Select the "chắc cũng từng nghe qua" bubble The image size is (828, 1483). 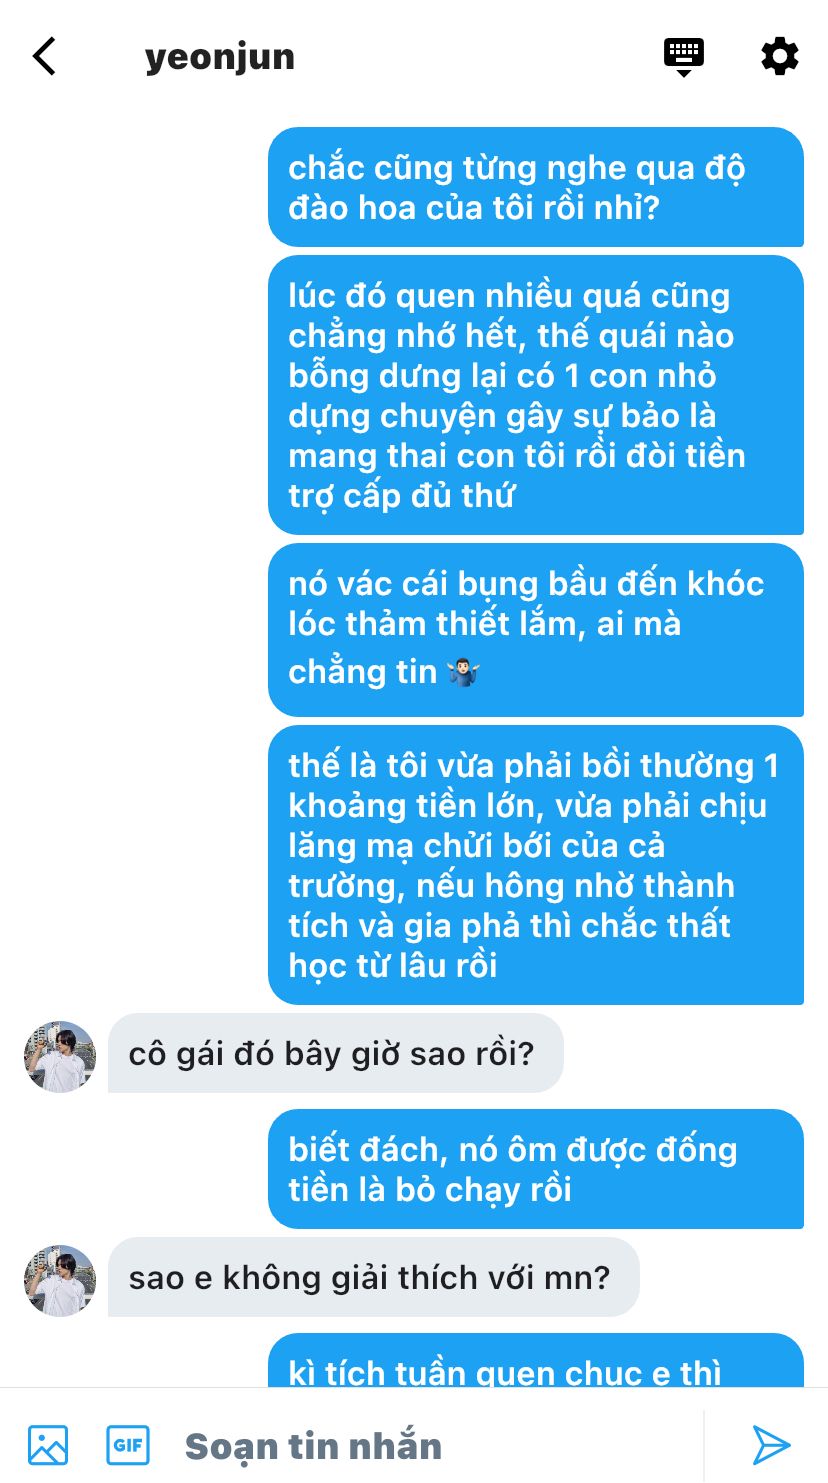pyautogui.click(x=536, y=187)
